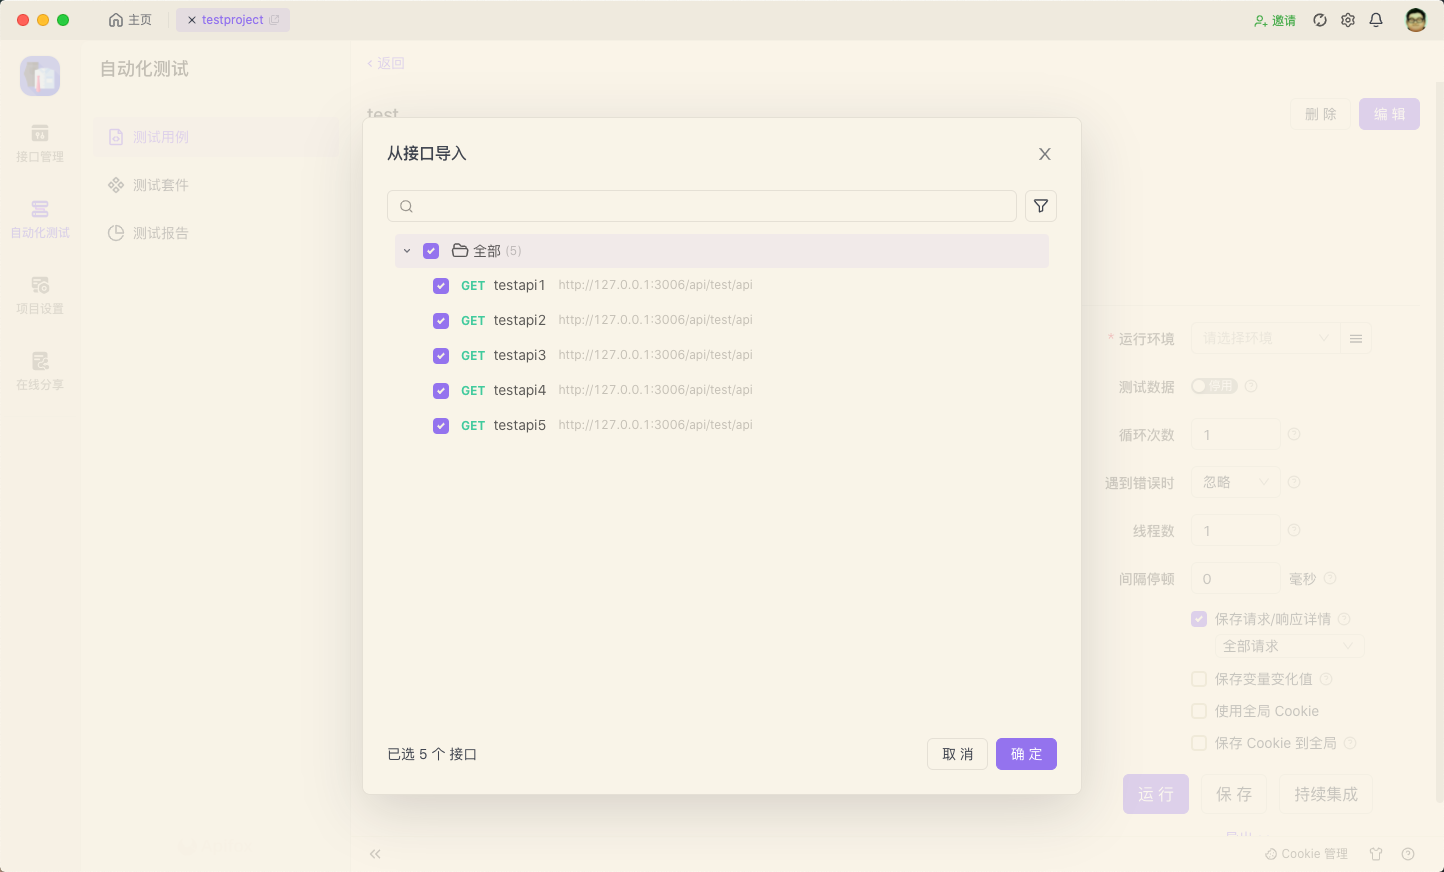Click the application logo in sidebar
1444x872 pixels.
40,76
